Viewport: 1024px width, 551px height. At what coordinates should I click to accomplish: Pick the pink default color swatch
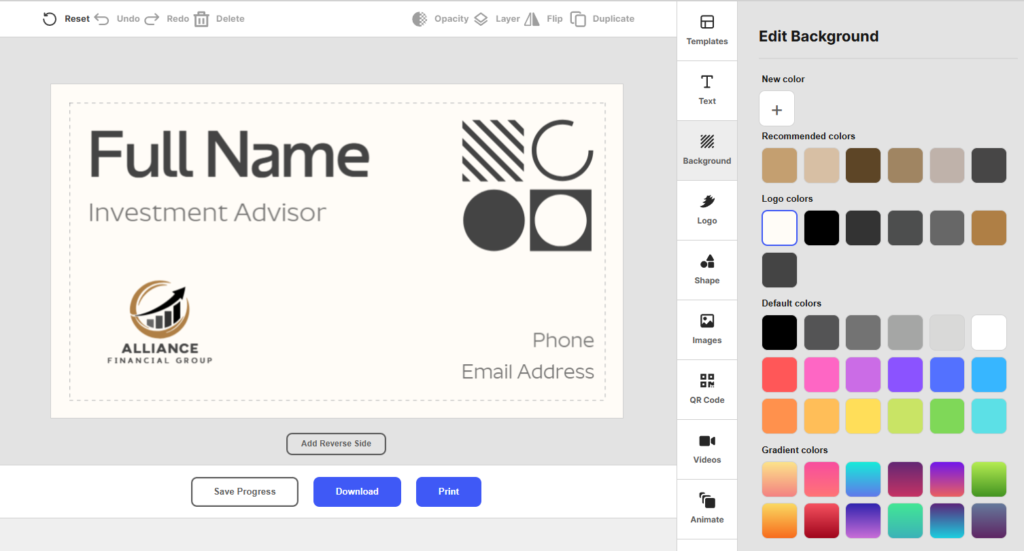pyautogui.click(x=821, y=374)
